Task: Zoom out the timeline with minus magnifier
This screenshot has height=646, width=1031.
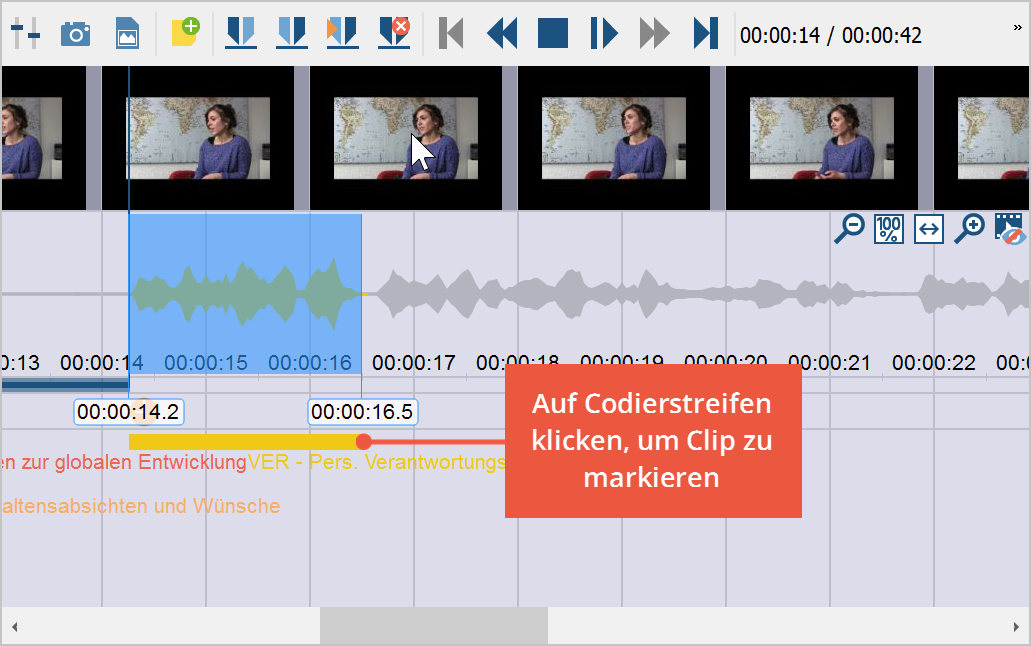Action: 849,229
